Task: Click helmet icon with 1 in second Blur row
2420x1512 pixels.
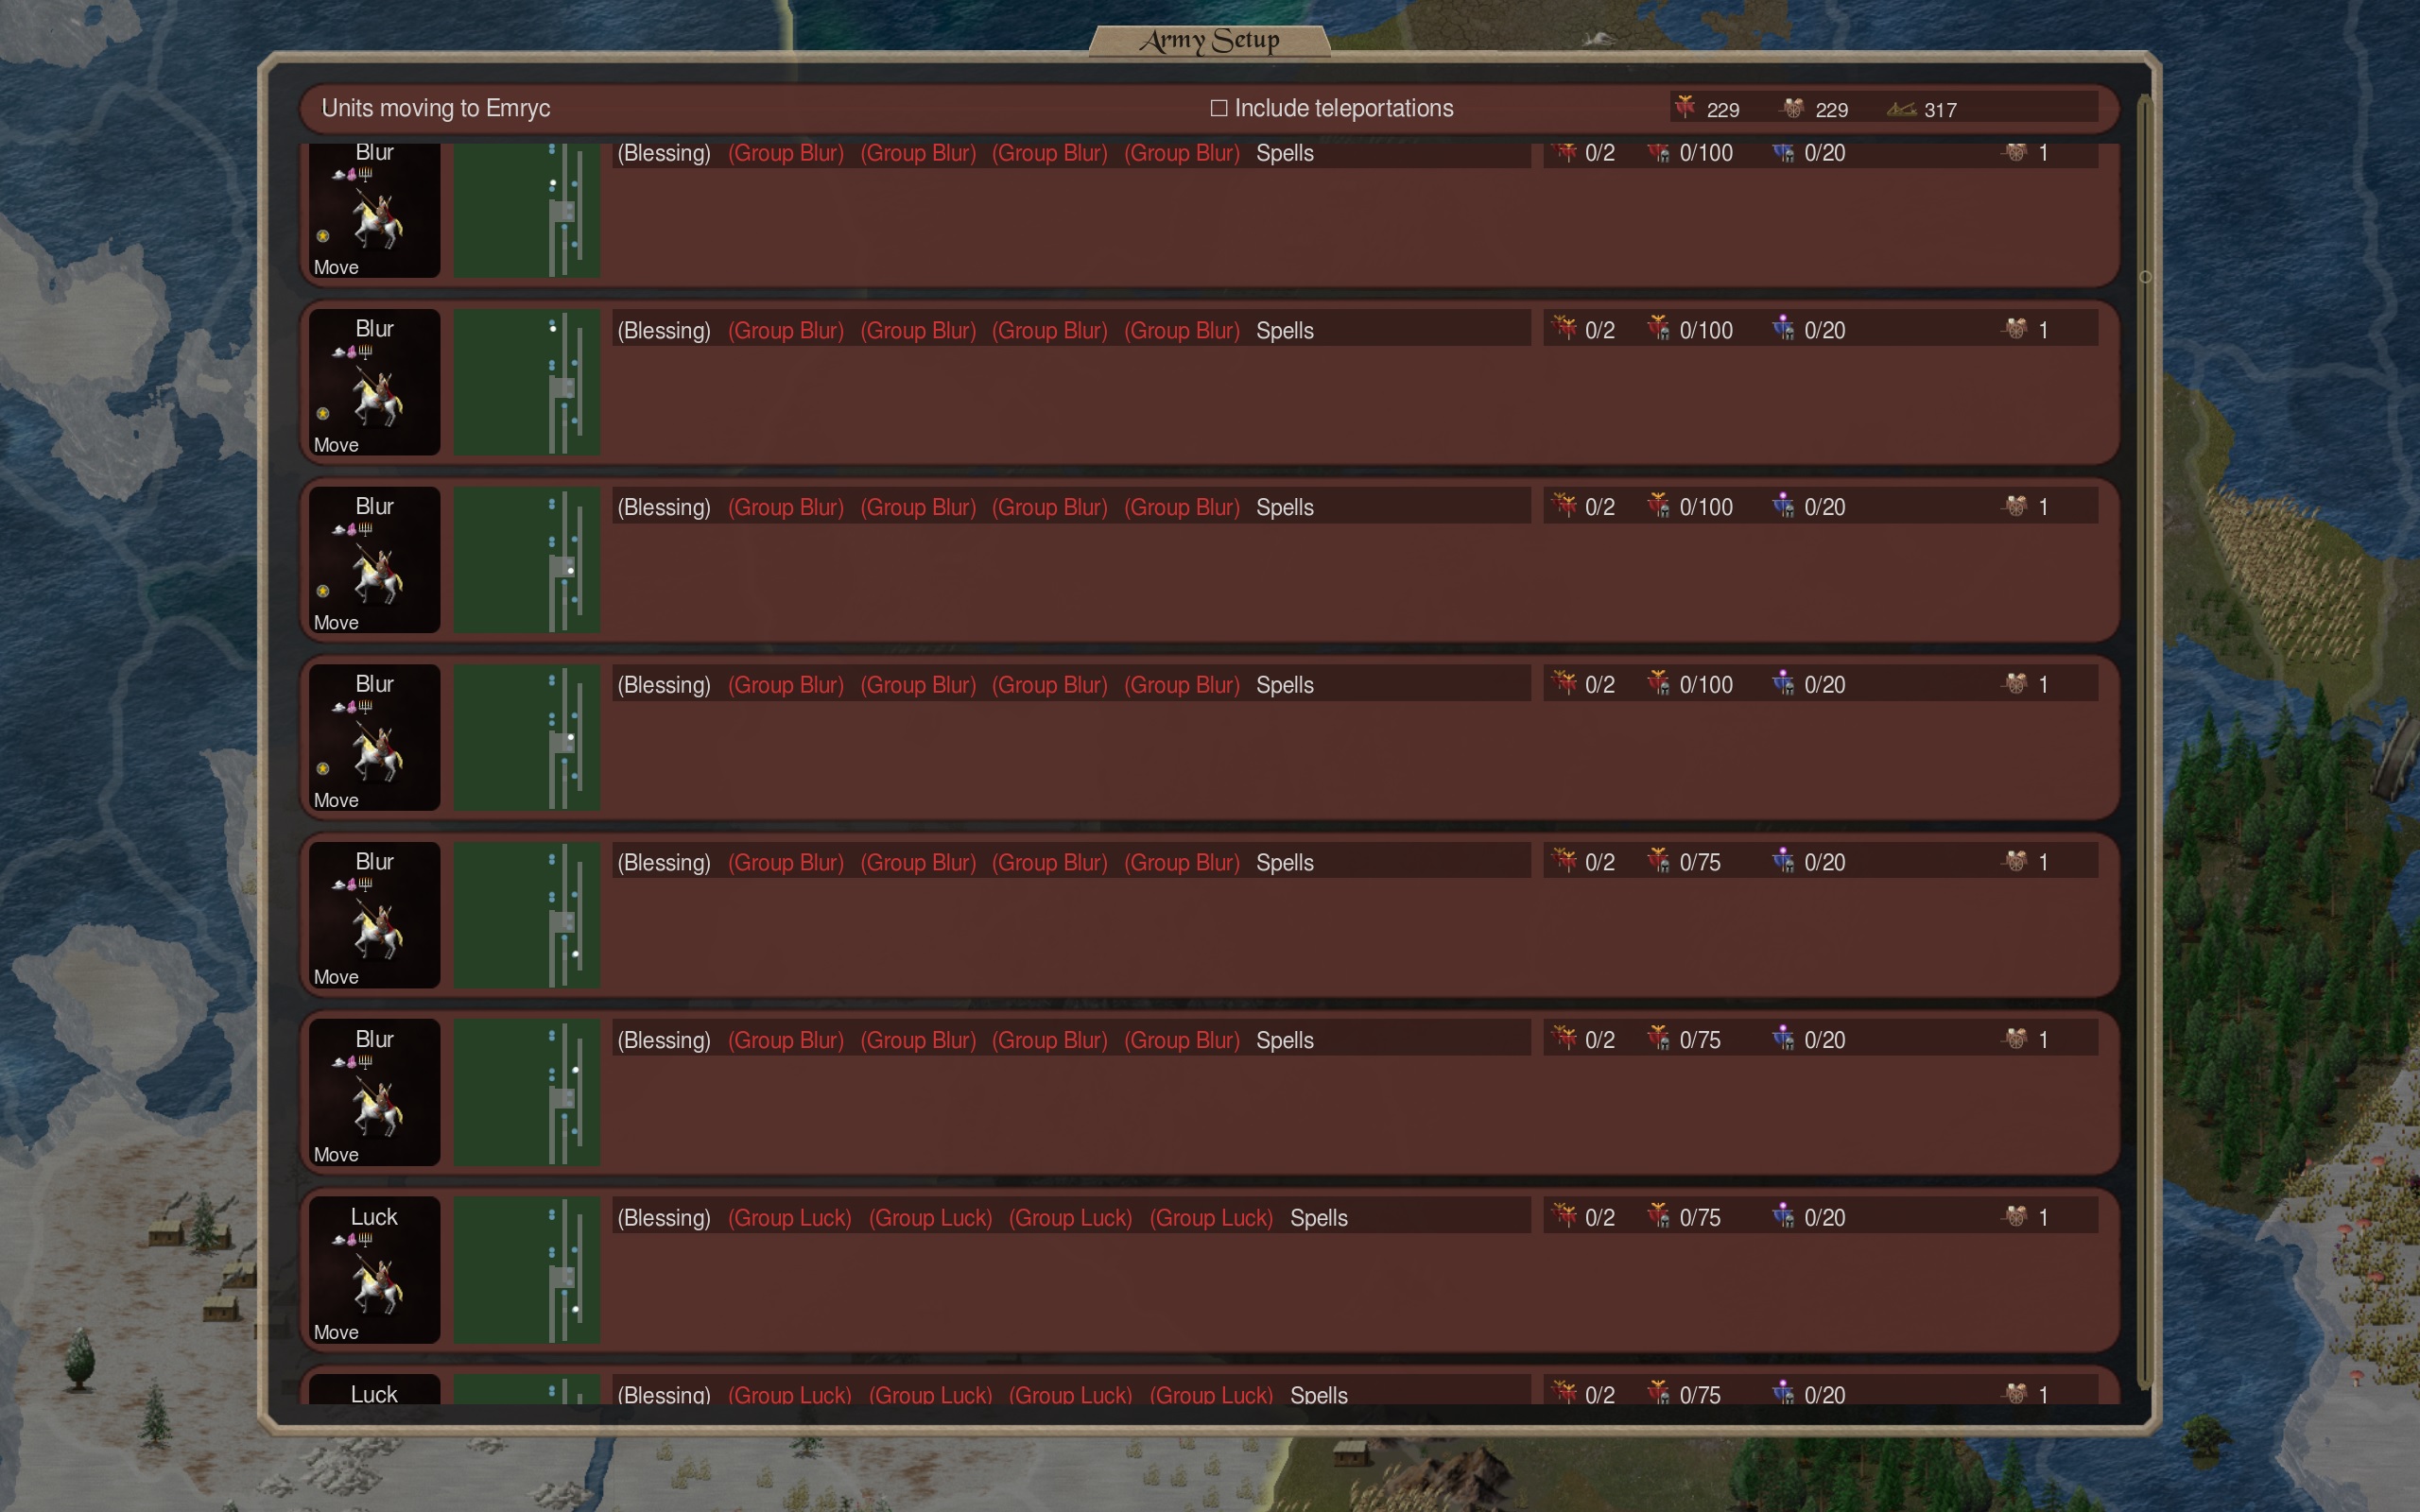Action: pyautogui.click(x=2016, y=328)
